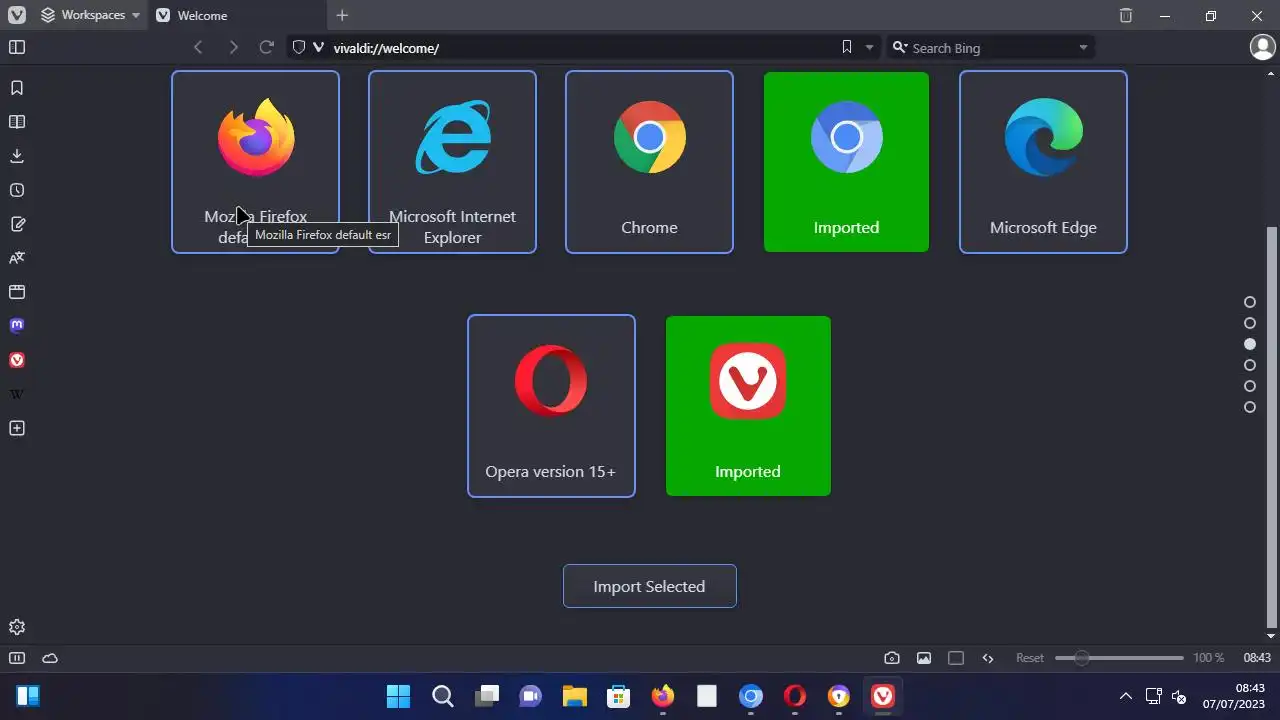Open the Downloads panel
This screenshot has width=1280, height=720.
pyautogui.click(x=17, y=156)
